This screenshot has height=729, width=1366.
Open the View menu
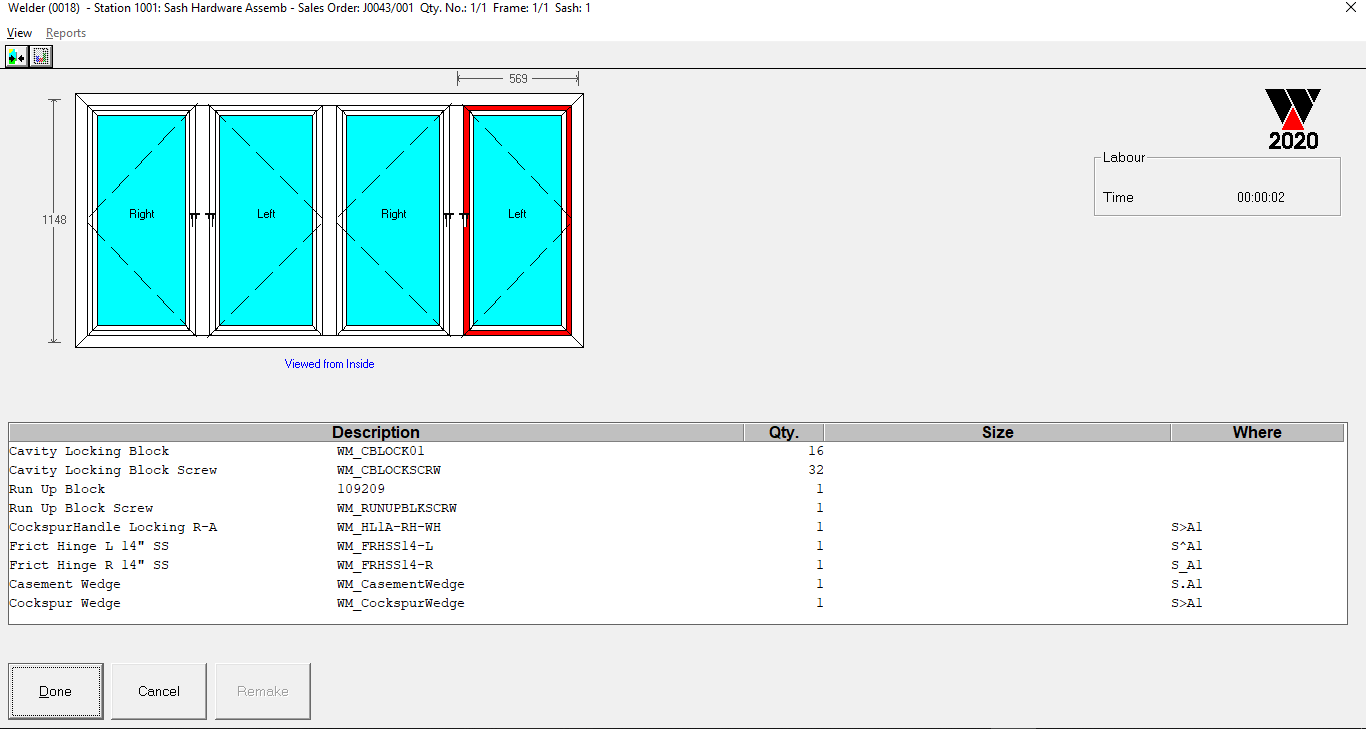(x=19, y=33)
